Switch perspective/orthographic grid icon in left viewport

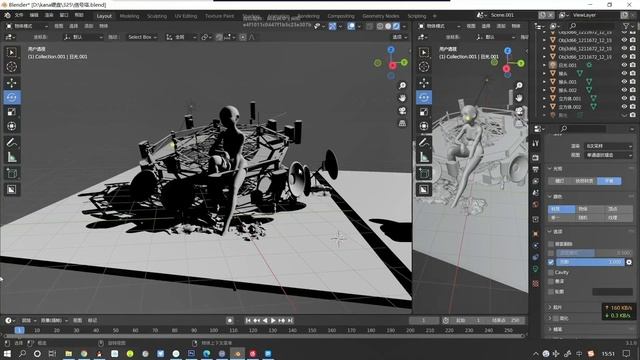(x=402, y=123)
